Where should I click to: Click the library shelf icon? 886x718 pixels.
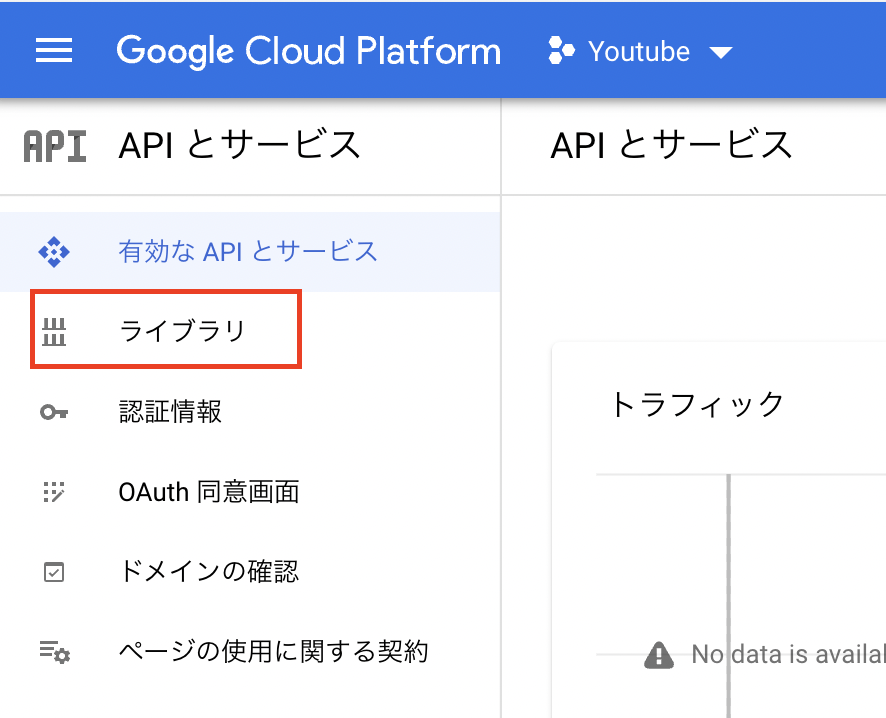coord(54,331)
